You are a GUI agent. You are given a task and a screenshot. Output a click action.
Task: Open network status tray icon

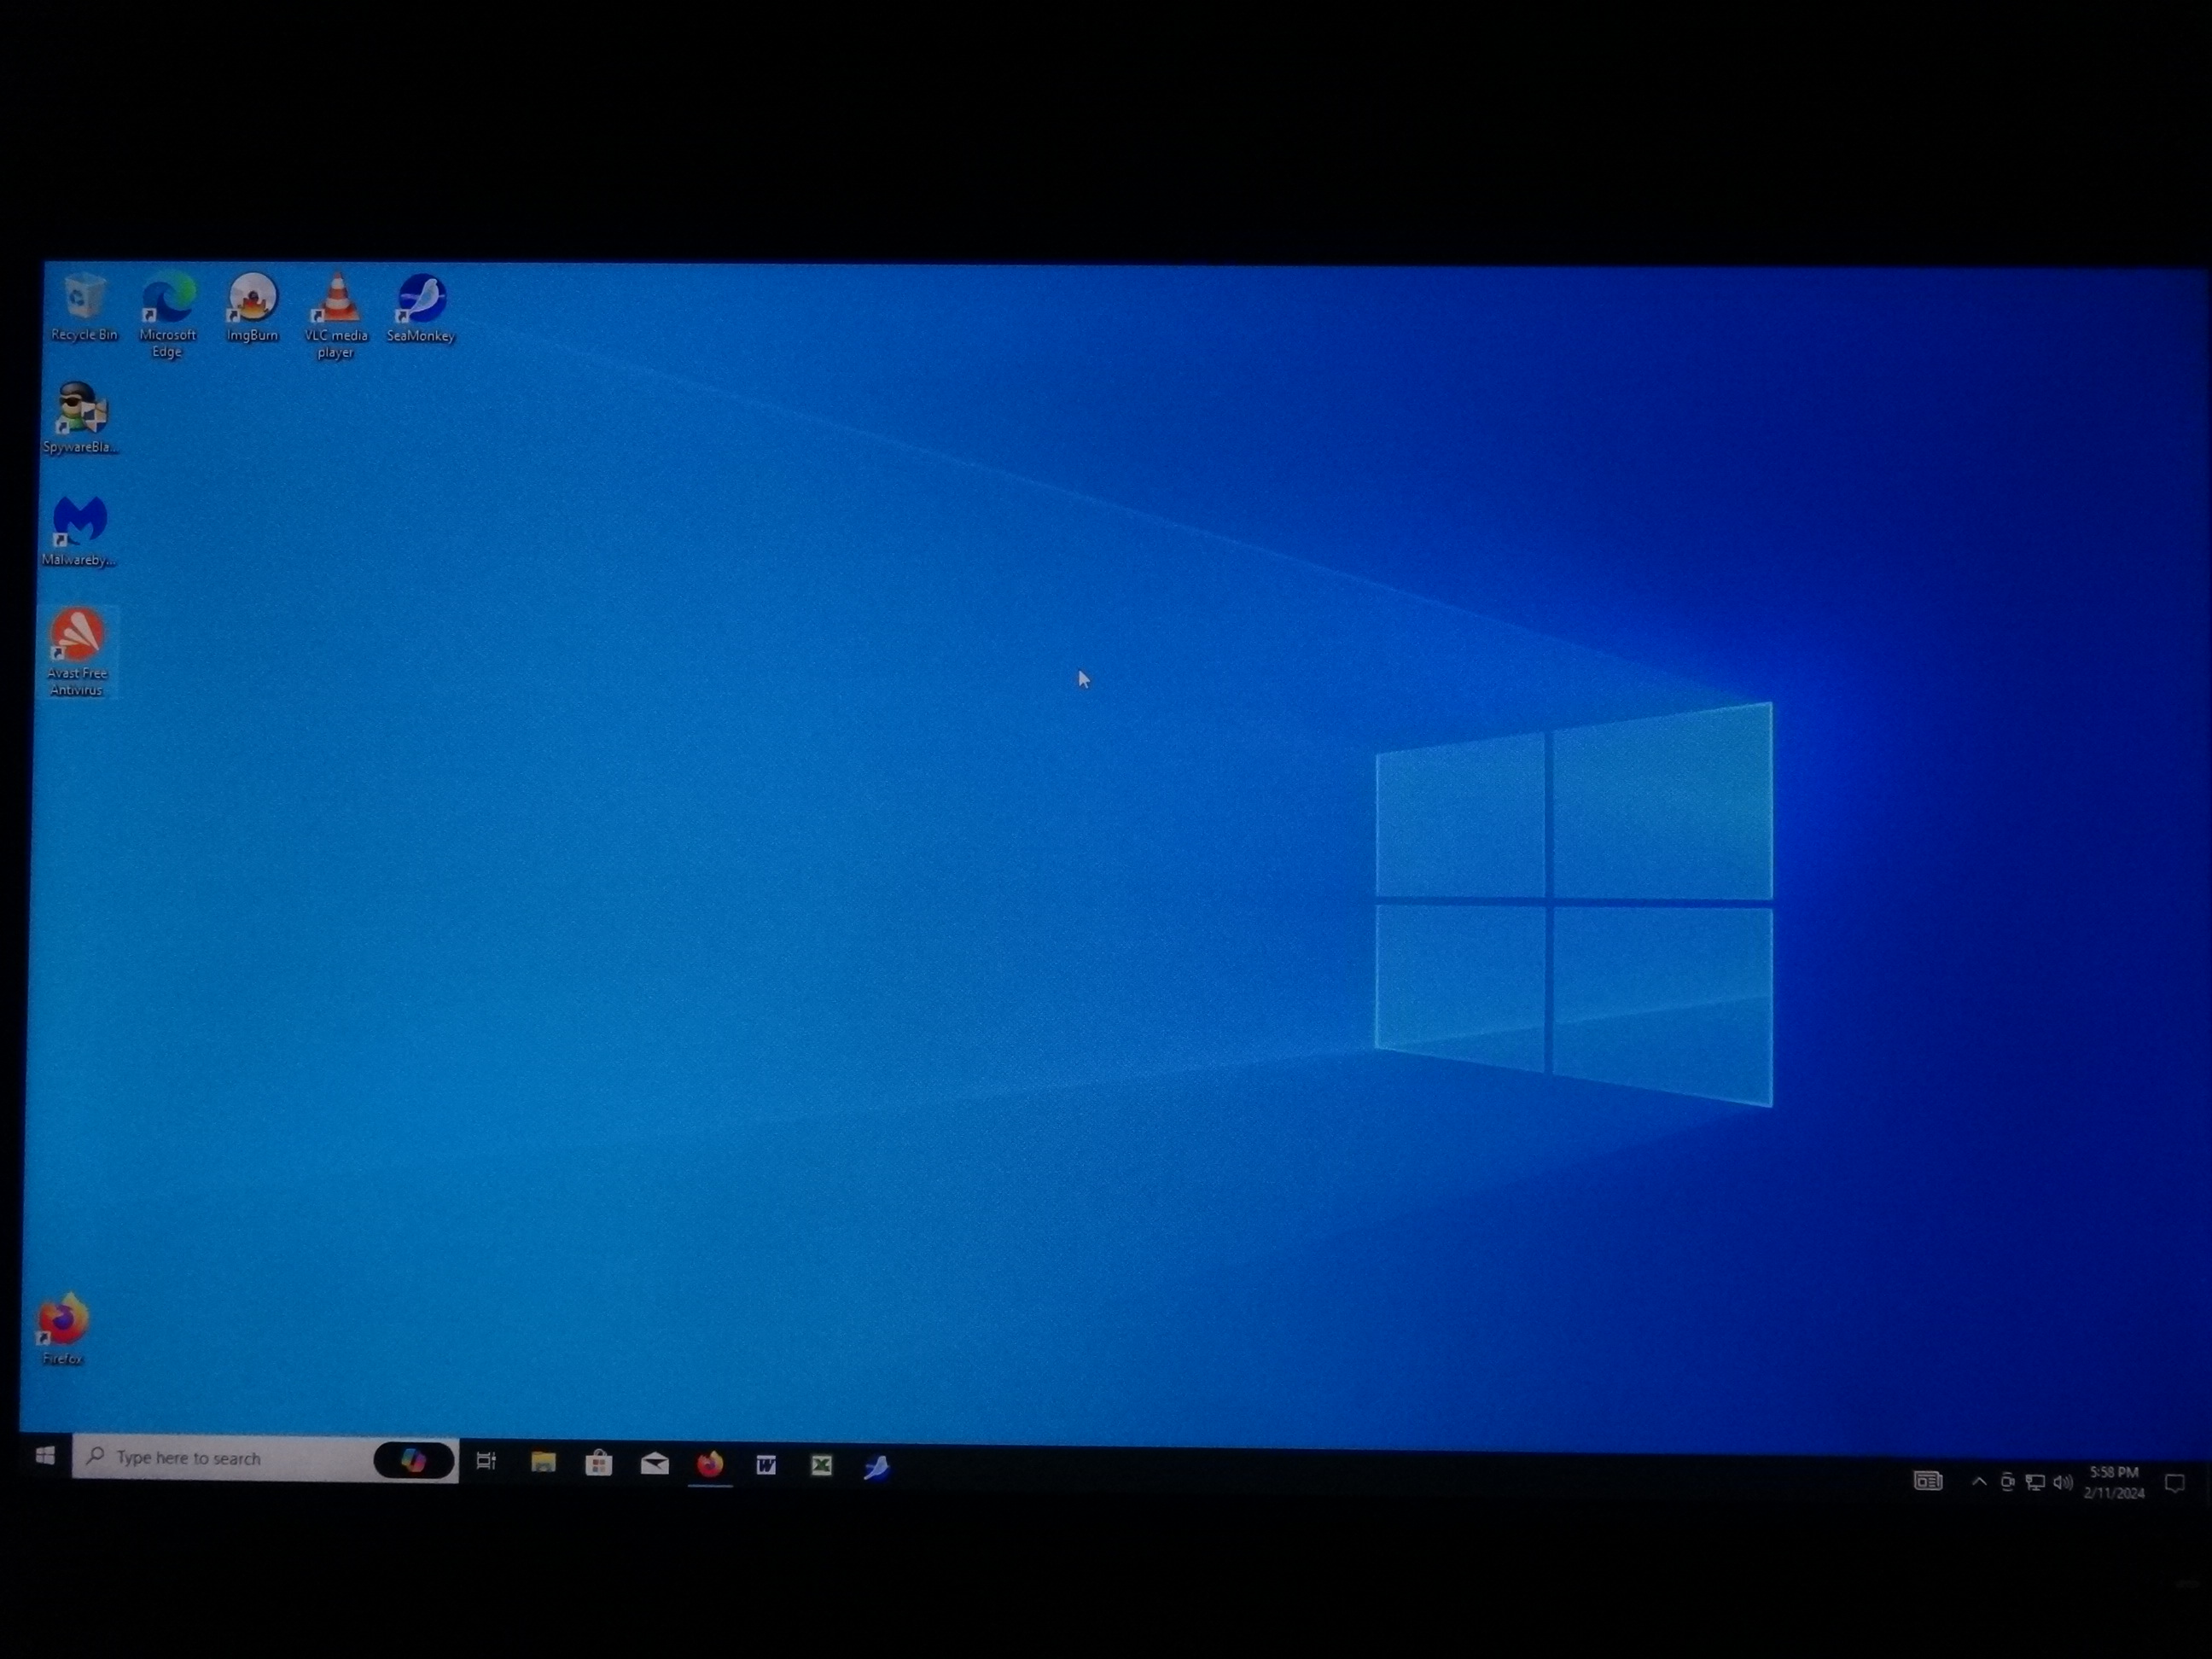click(2034, 1482)
